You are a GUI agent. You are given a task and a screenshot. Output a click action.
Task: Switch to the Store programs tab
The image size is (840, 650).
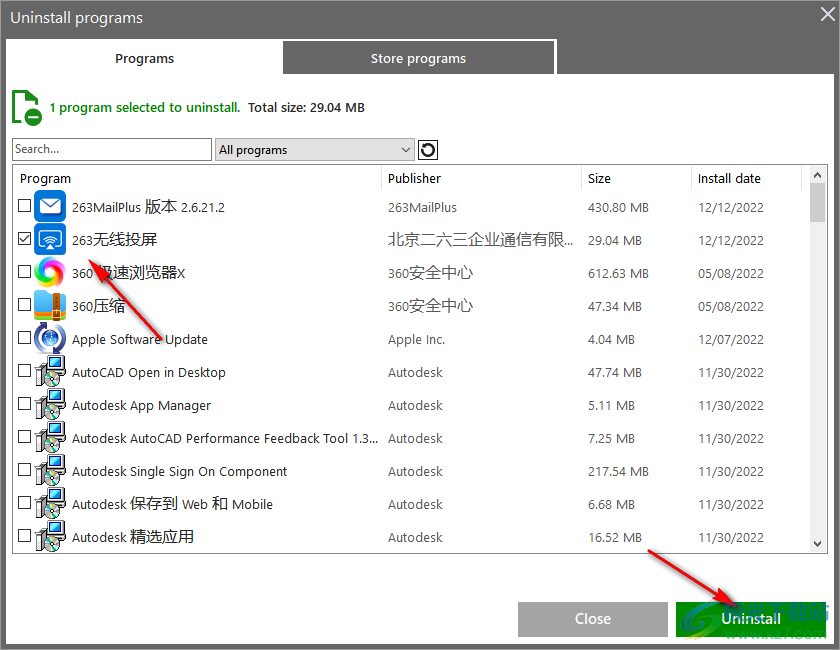418,58
